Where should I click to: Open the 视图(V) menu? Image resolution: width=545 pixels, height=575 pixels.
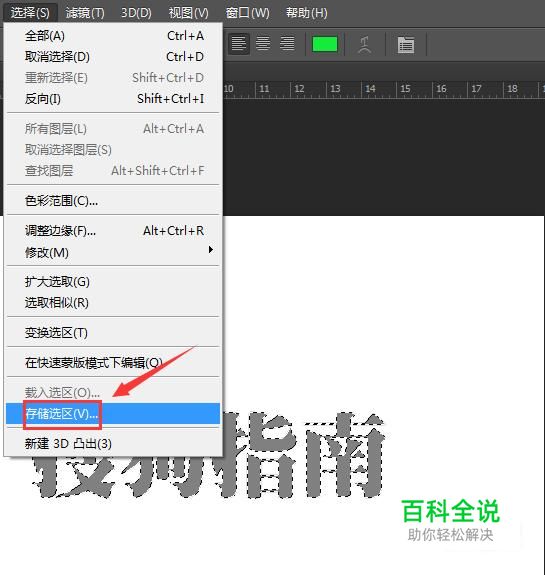(189, 13)
